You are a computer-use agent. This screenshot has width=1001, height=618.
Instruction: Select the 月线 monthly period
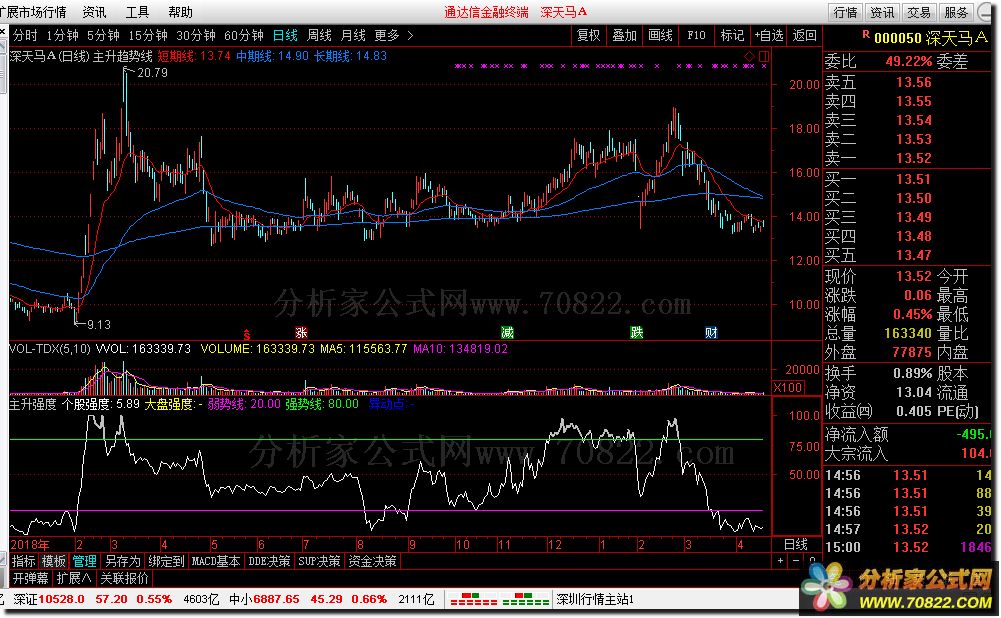tap(353, 36)
